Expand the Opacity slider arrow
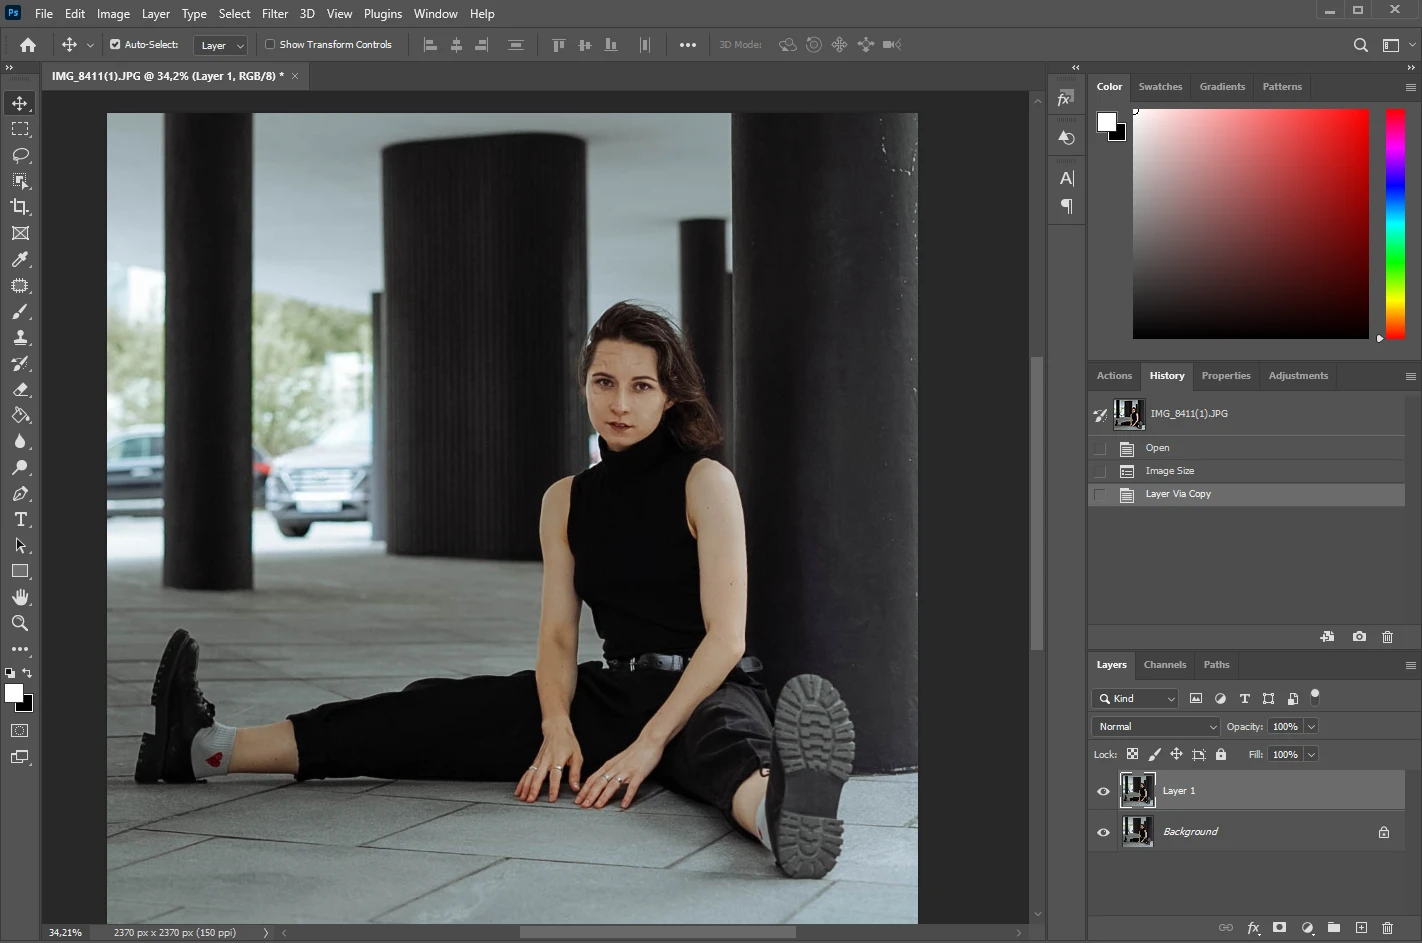 click(1311, 726)
